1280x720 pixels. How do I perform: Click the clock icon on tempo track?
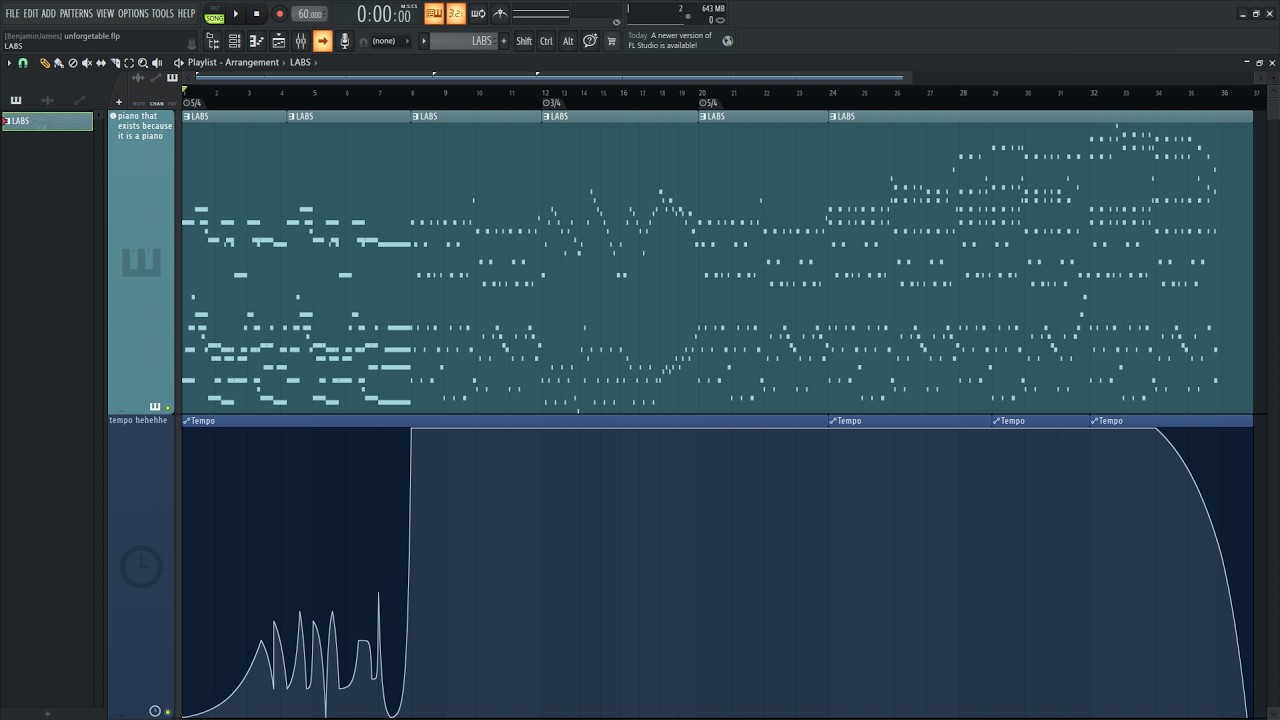pyautogui.click(x=155, y=711)
